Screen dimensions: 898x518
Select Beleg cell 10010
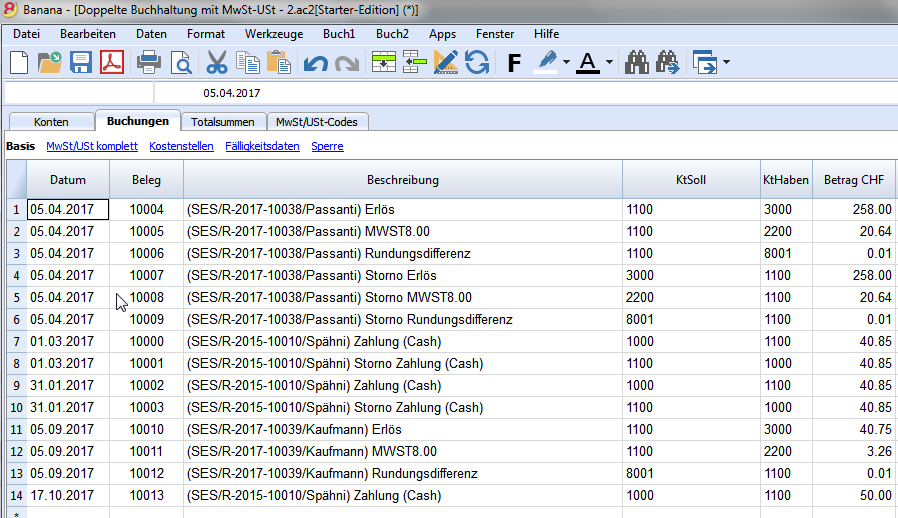coord(146,429)
